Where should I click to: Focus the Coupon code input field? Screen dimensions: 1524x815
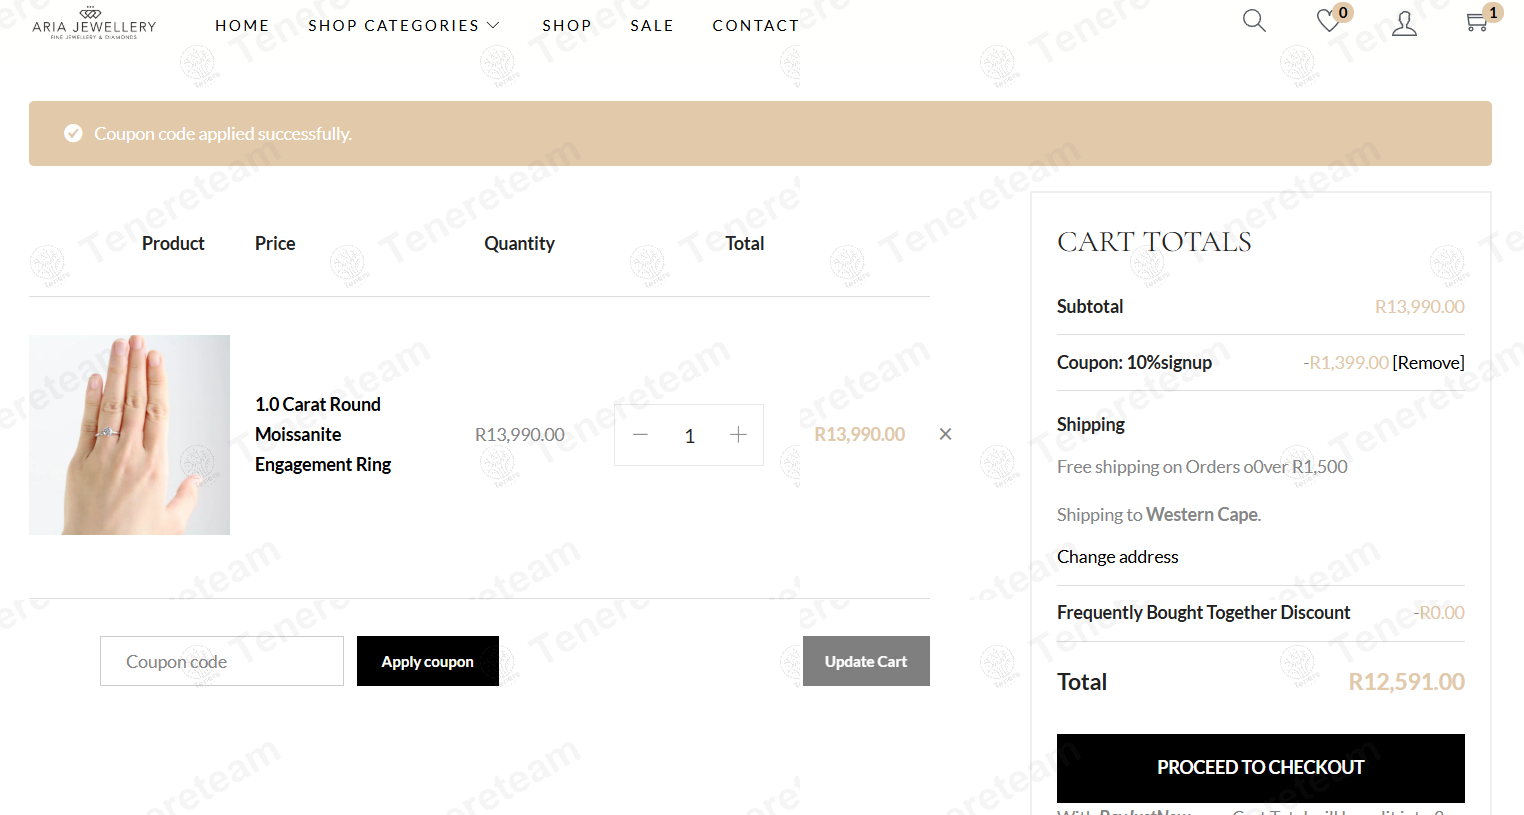click(x=222, y=661)
